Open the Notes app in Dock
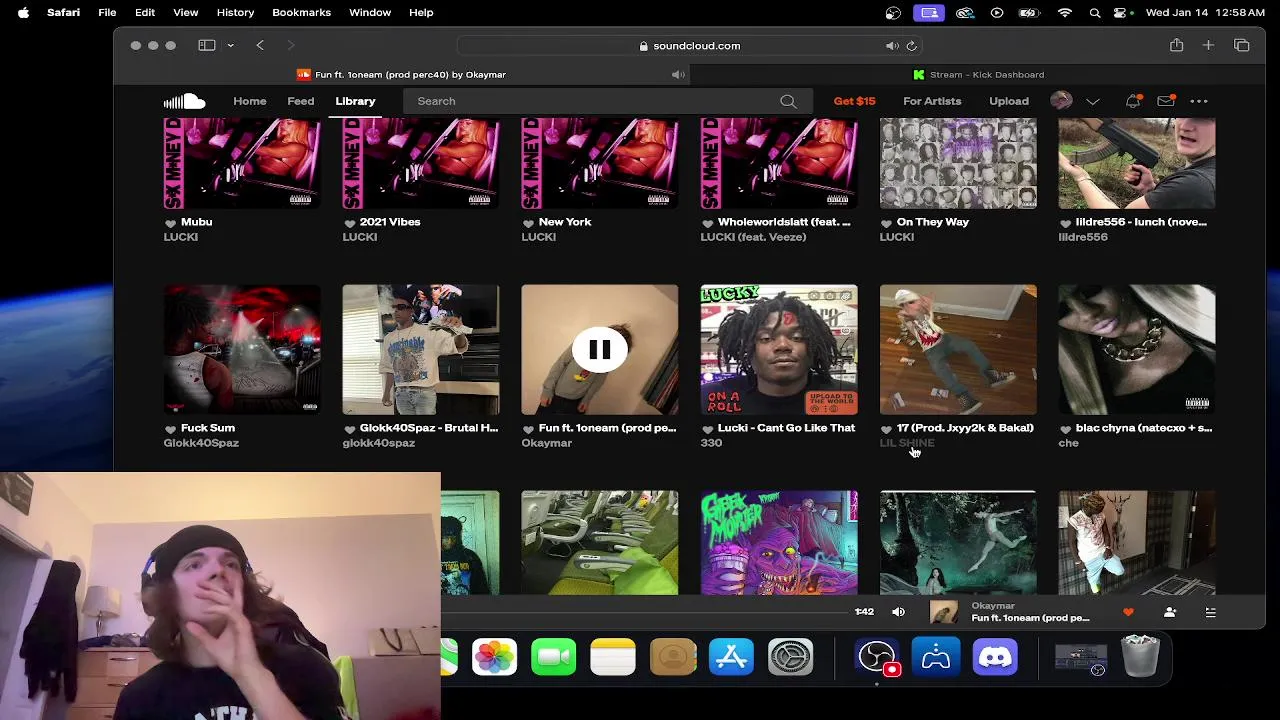 pyautogui.click(x=613, y=657)
